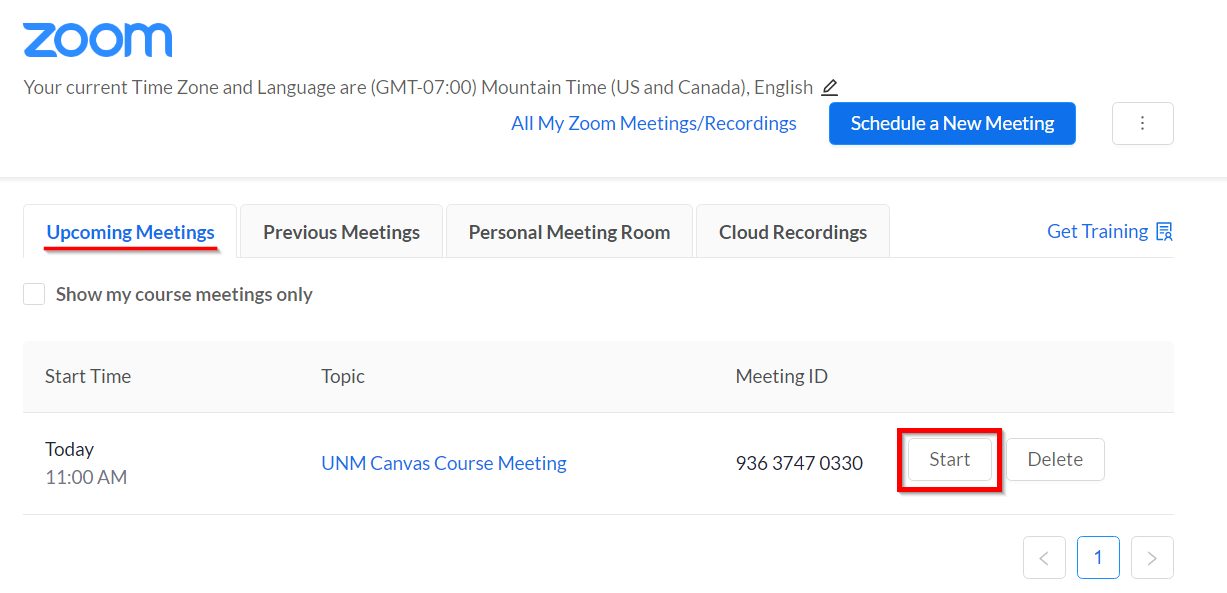Image resolution: width=1227 pixels, height=593 pixels.
Task: Select page 1 in pagination
Action: [1098, 558]
